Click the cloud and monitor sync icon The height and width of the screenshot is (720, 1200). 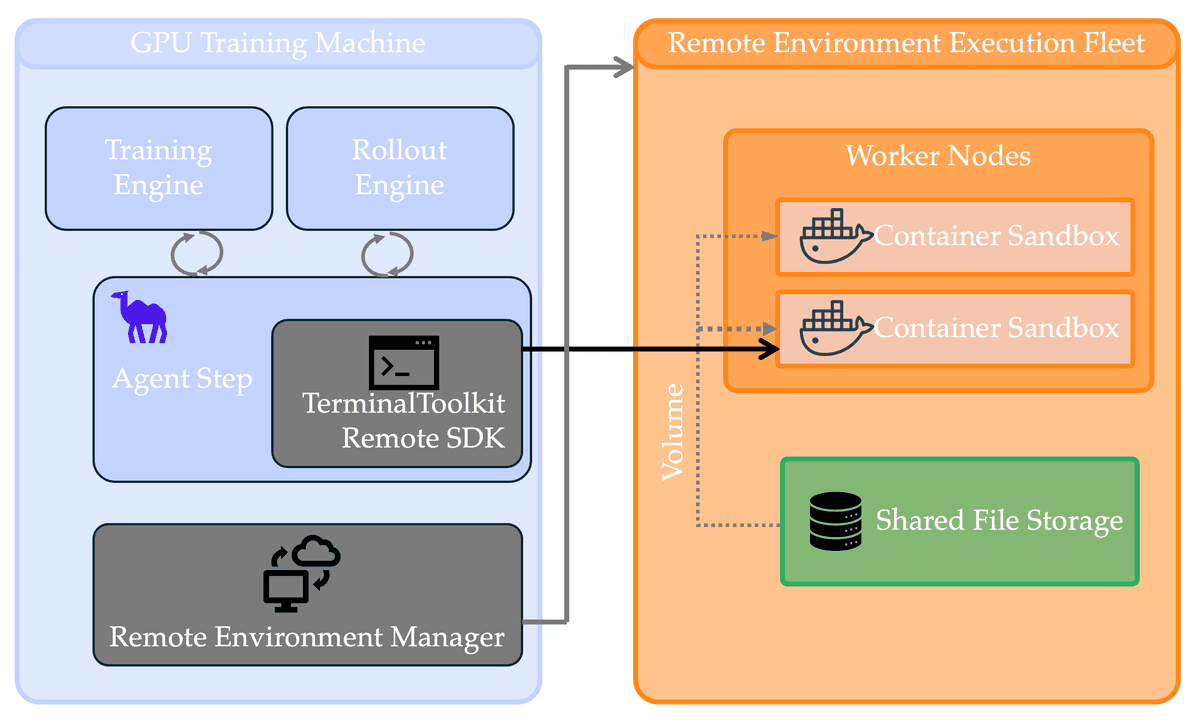tap(301, 574)
